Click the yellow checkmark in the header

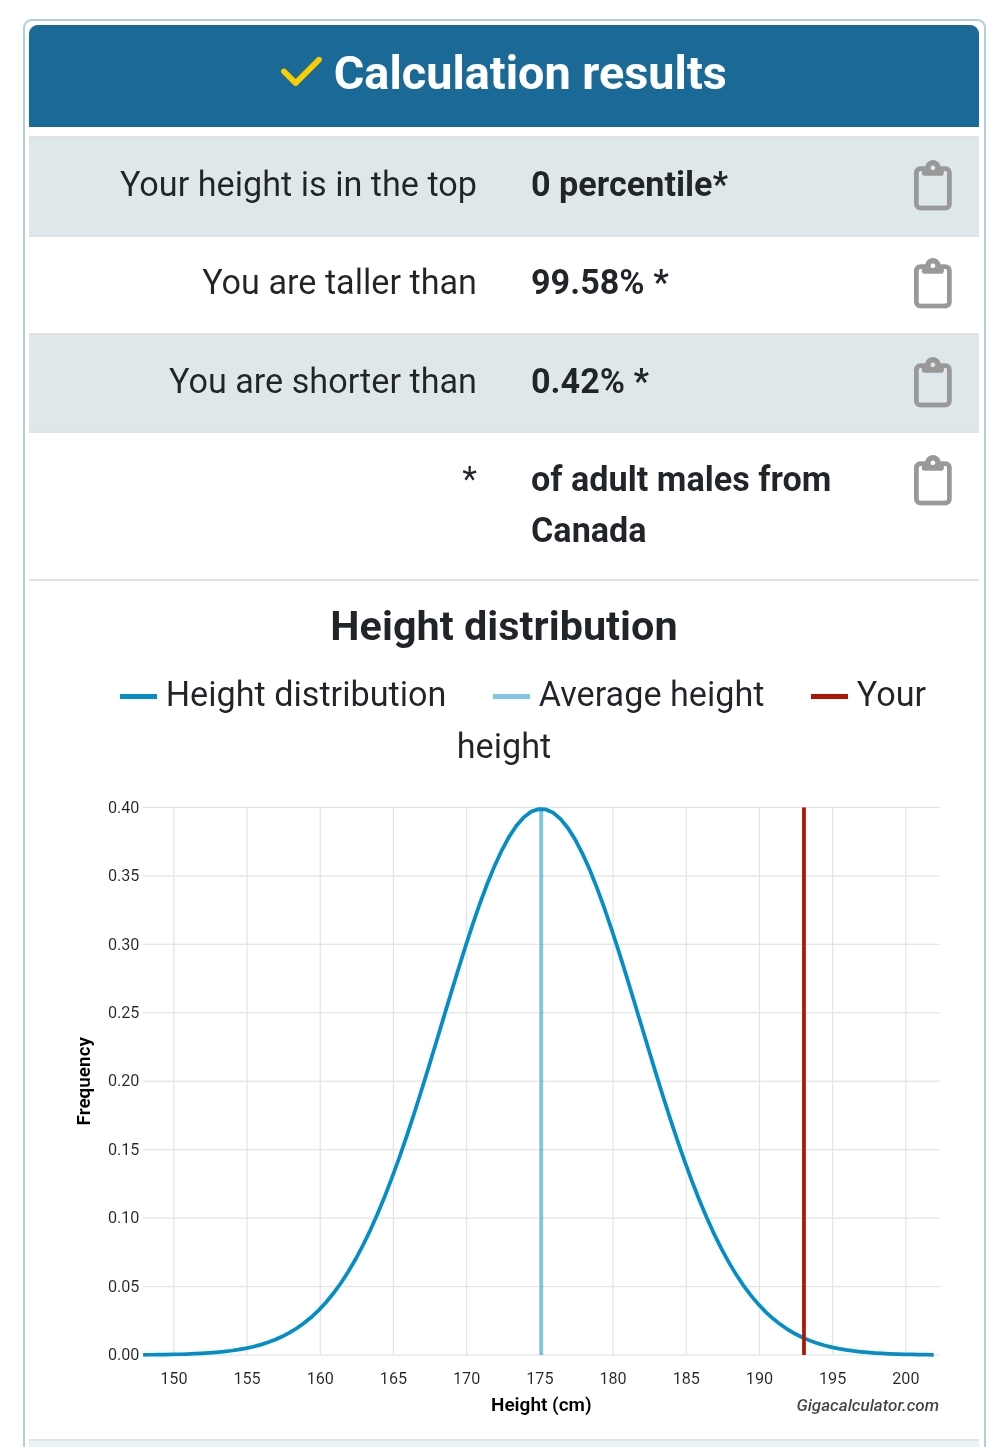(x=300, y=72)
